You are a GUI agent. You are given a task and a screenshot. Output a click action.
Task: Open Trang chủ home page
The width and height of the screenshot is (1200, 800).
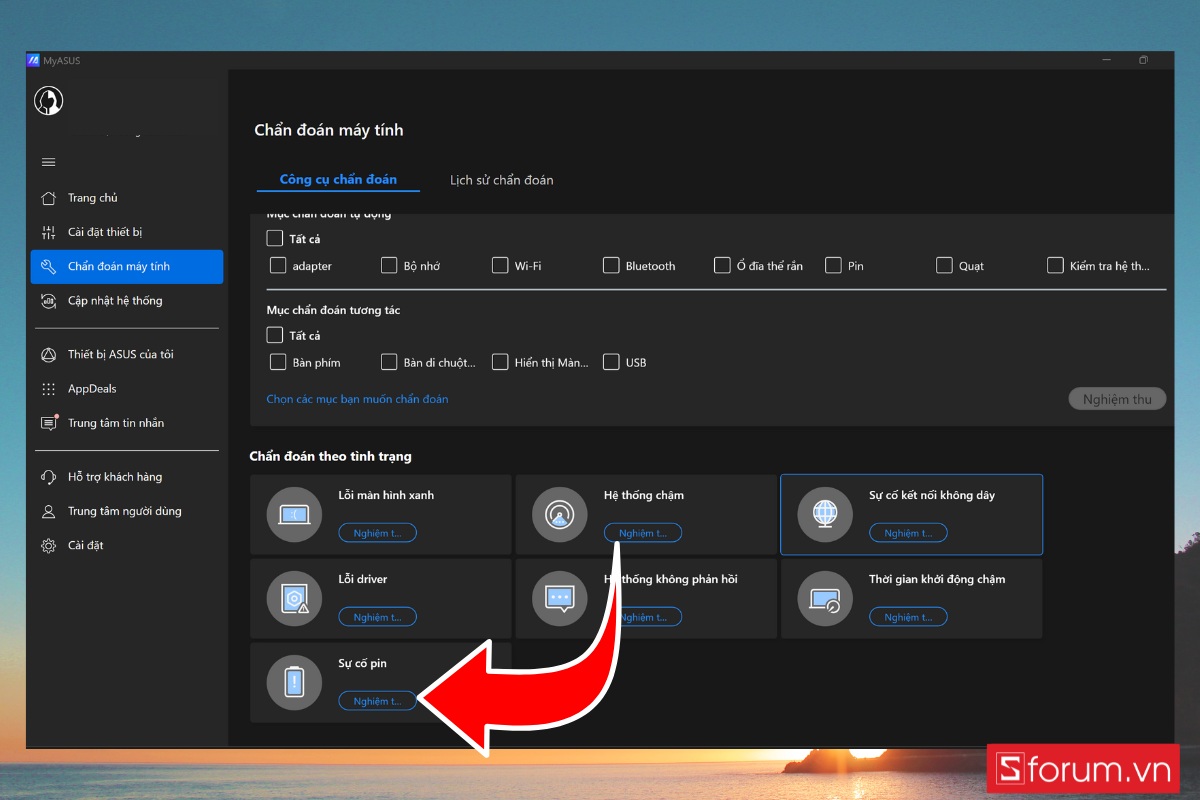92,198
